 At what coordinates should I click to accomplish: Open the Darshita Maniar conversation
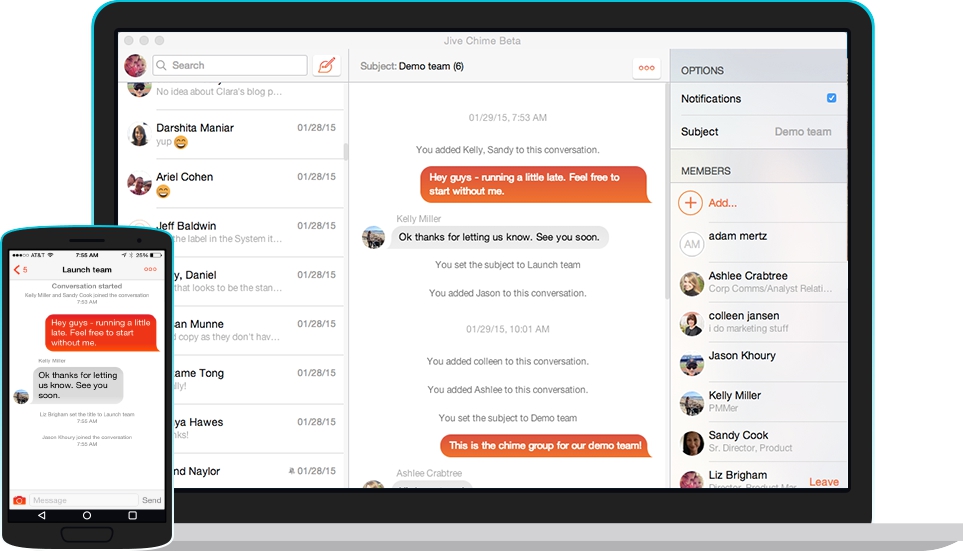pos(235,135)
